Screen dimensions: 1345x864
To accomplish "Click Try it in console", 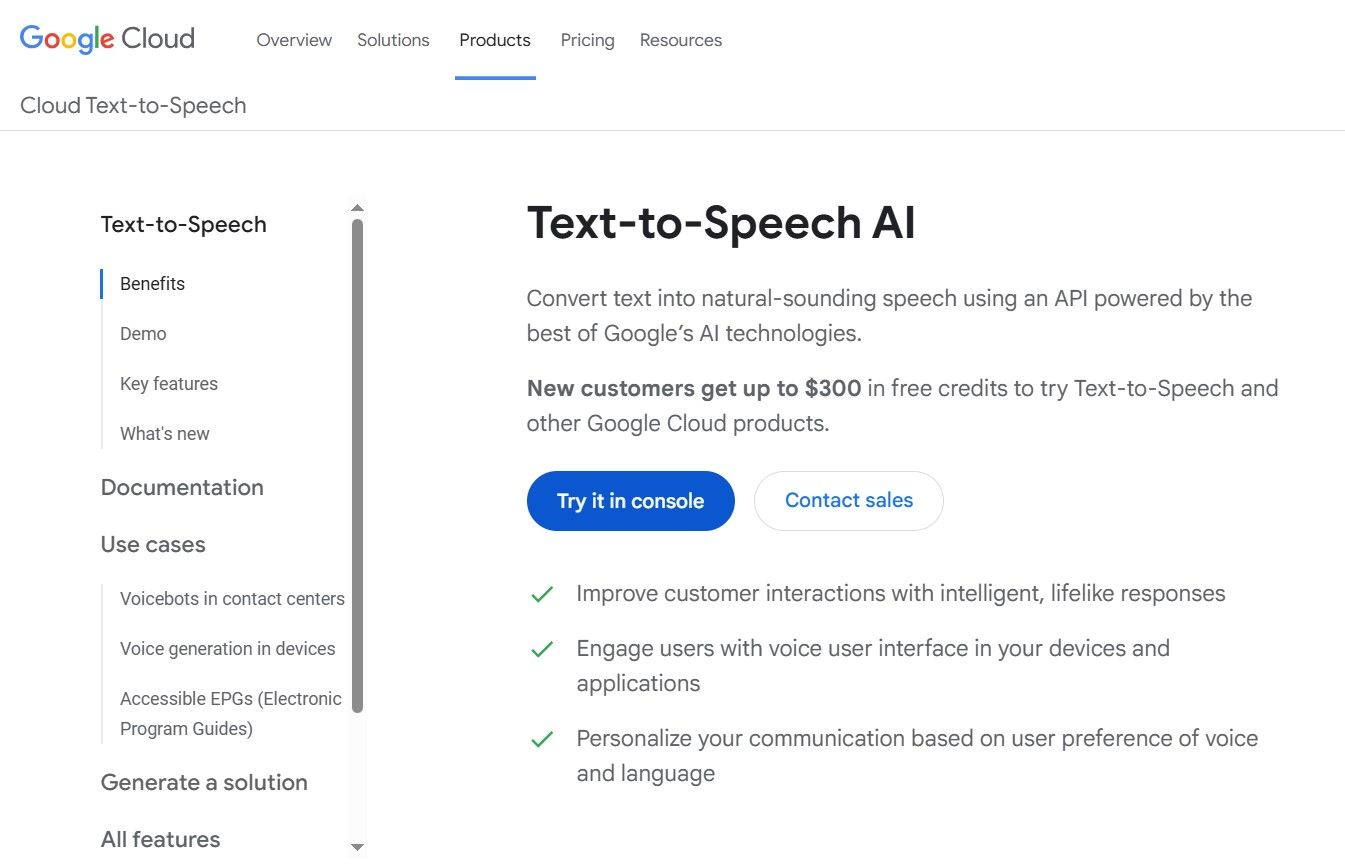I will [x=630, y=500].
